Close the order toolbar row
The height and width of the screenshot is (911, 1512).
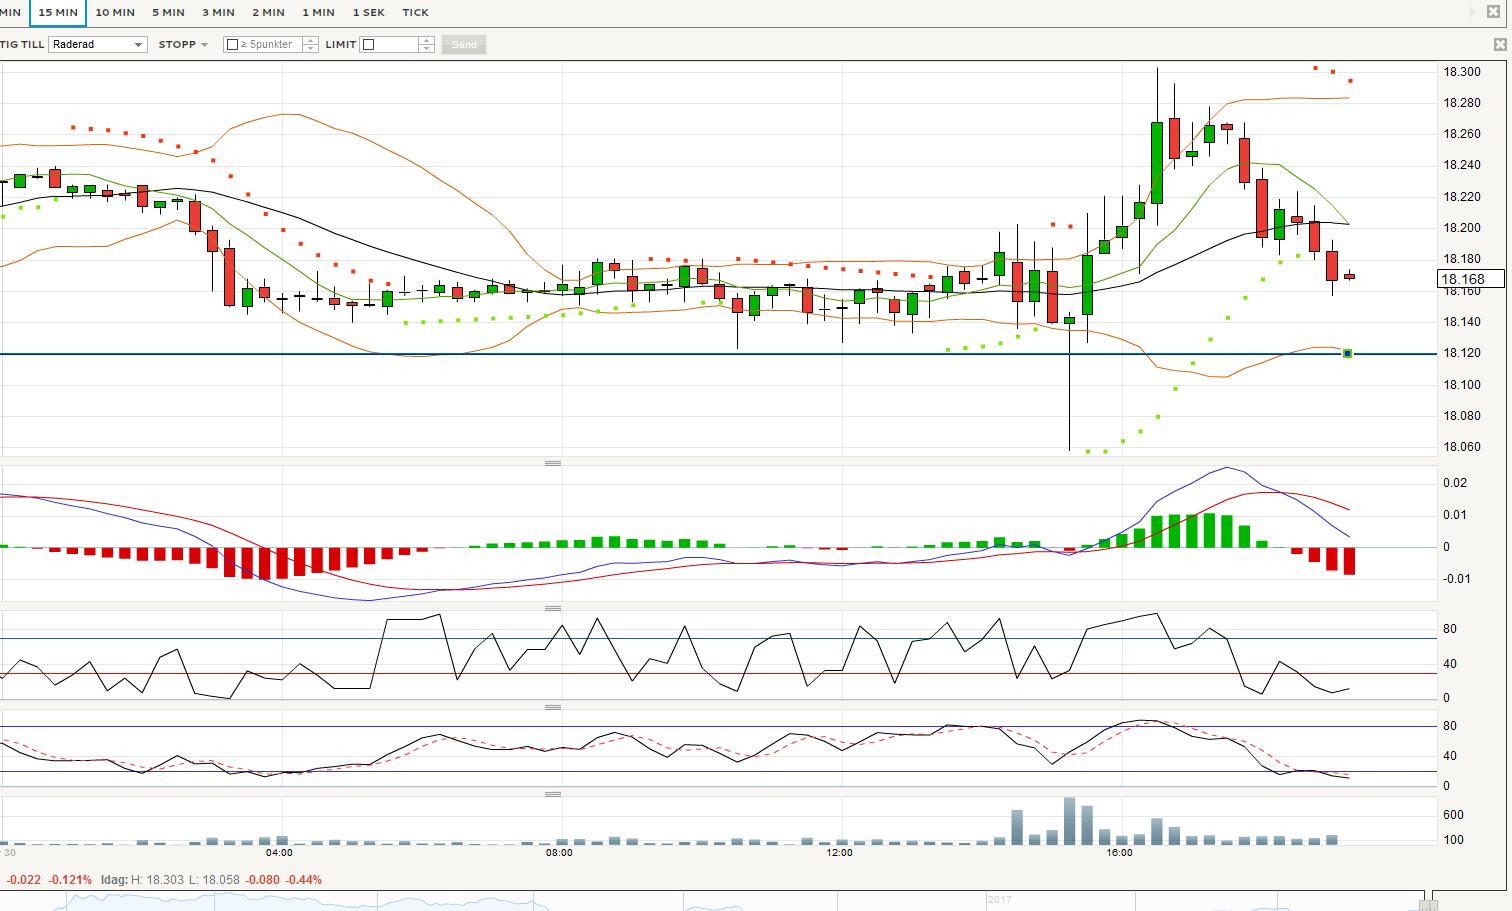[x=1499, y=45]
